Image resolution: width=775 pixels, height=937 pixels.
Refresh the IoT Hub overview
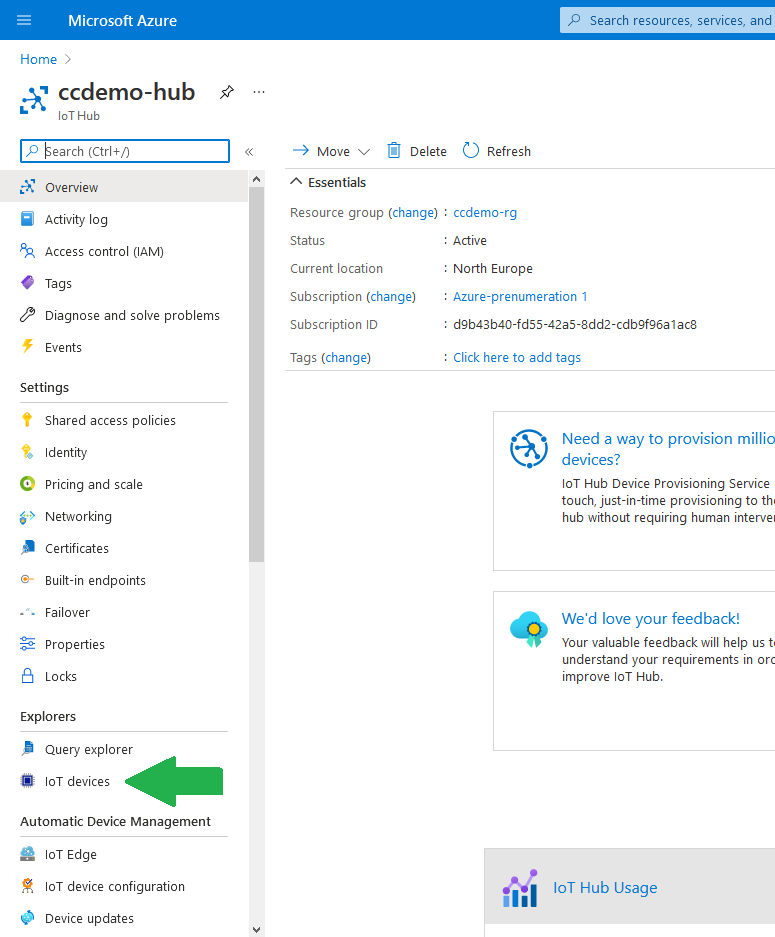click(x=497, y=151)
